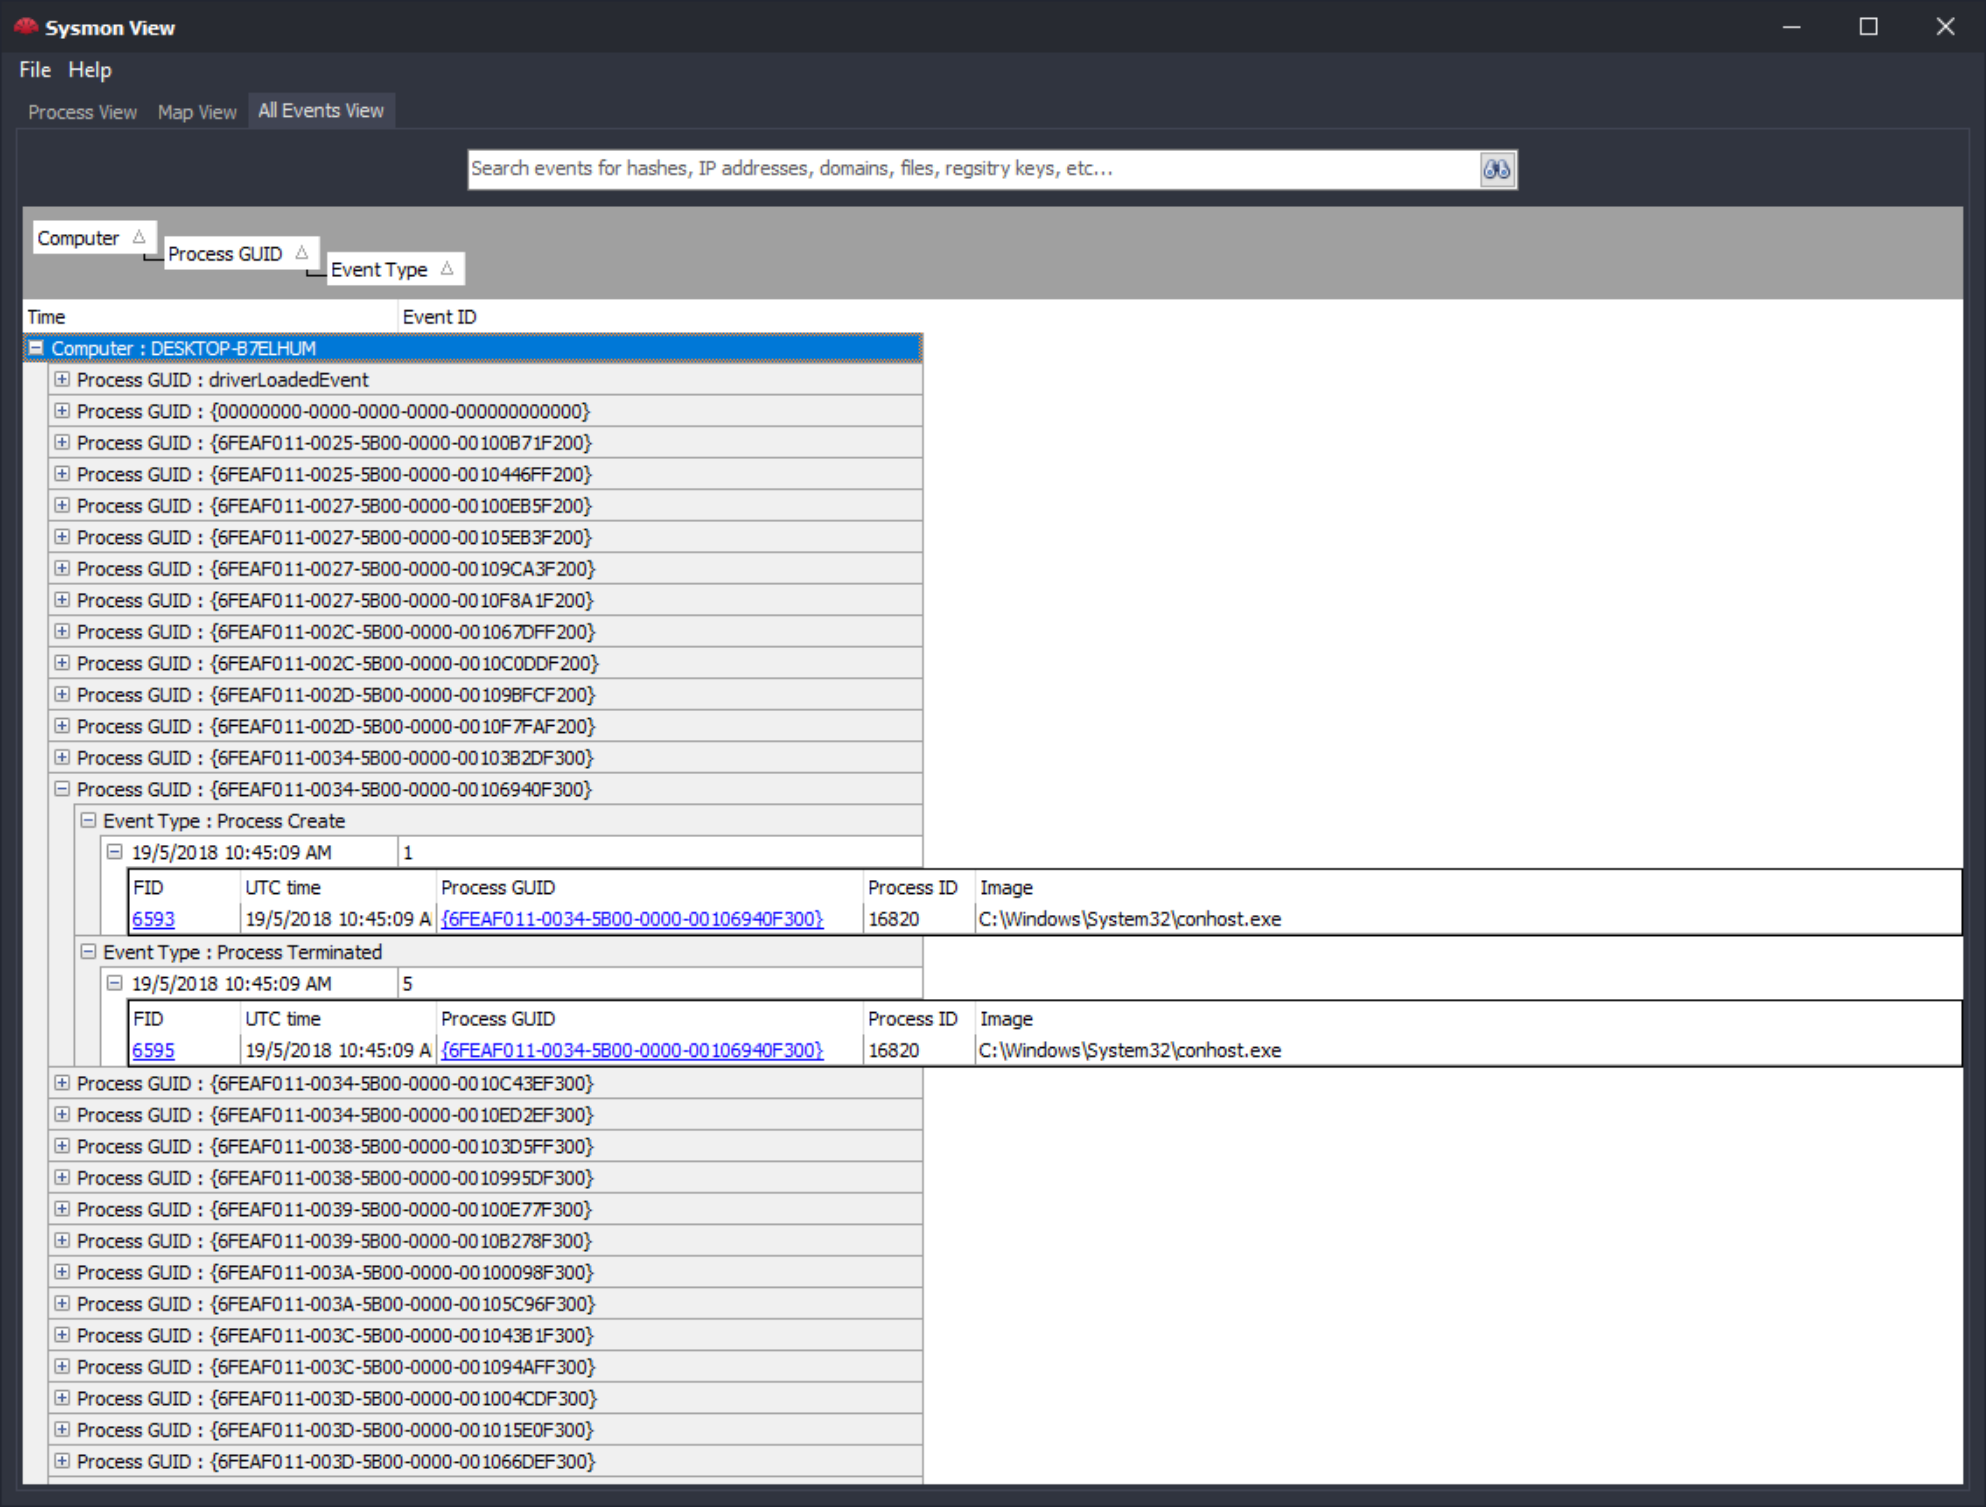
Task: Collapse the Event ID 5 time row
Action: (114, 984)
